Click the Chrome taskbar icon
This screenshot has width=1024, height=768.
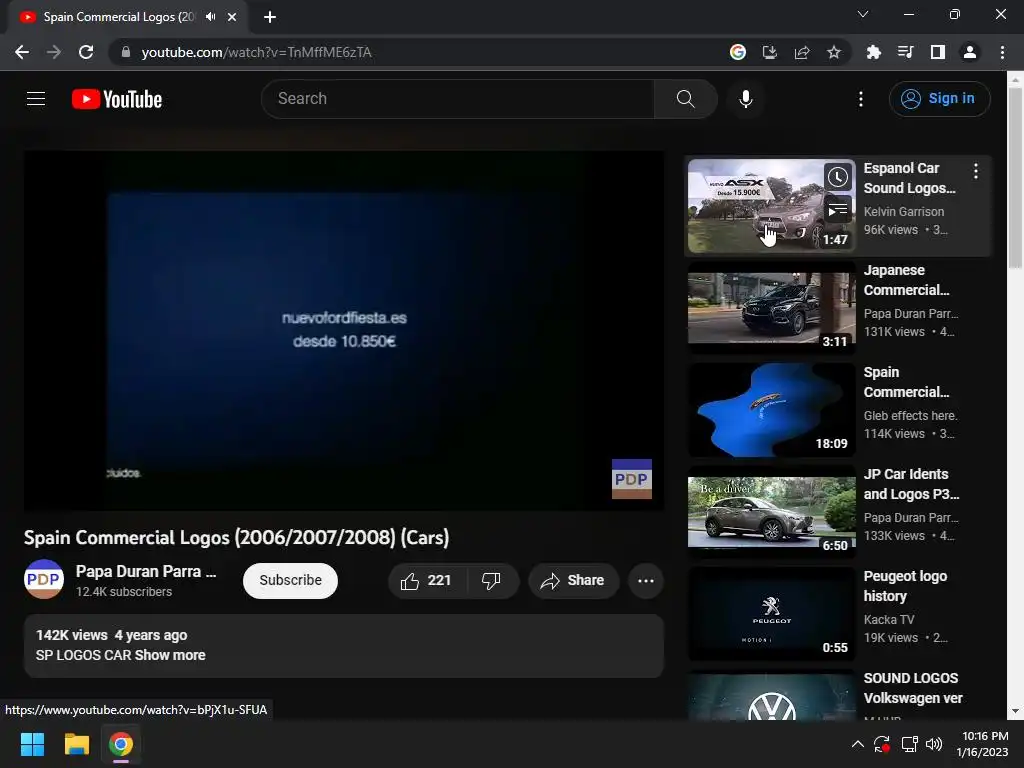(121, 744)
